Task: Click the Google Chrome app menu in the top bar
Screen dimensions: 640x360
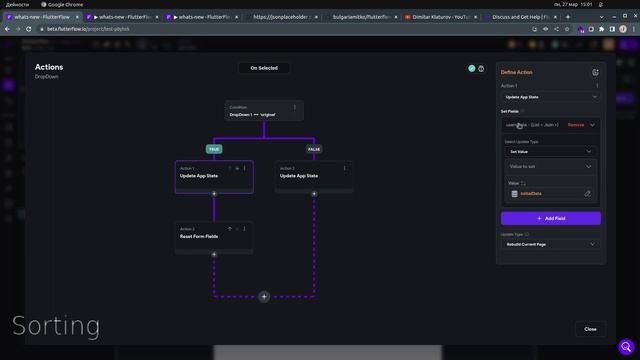Action: (x=62, y=4)
